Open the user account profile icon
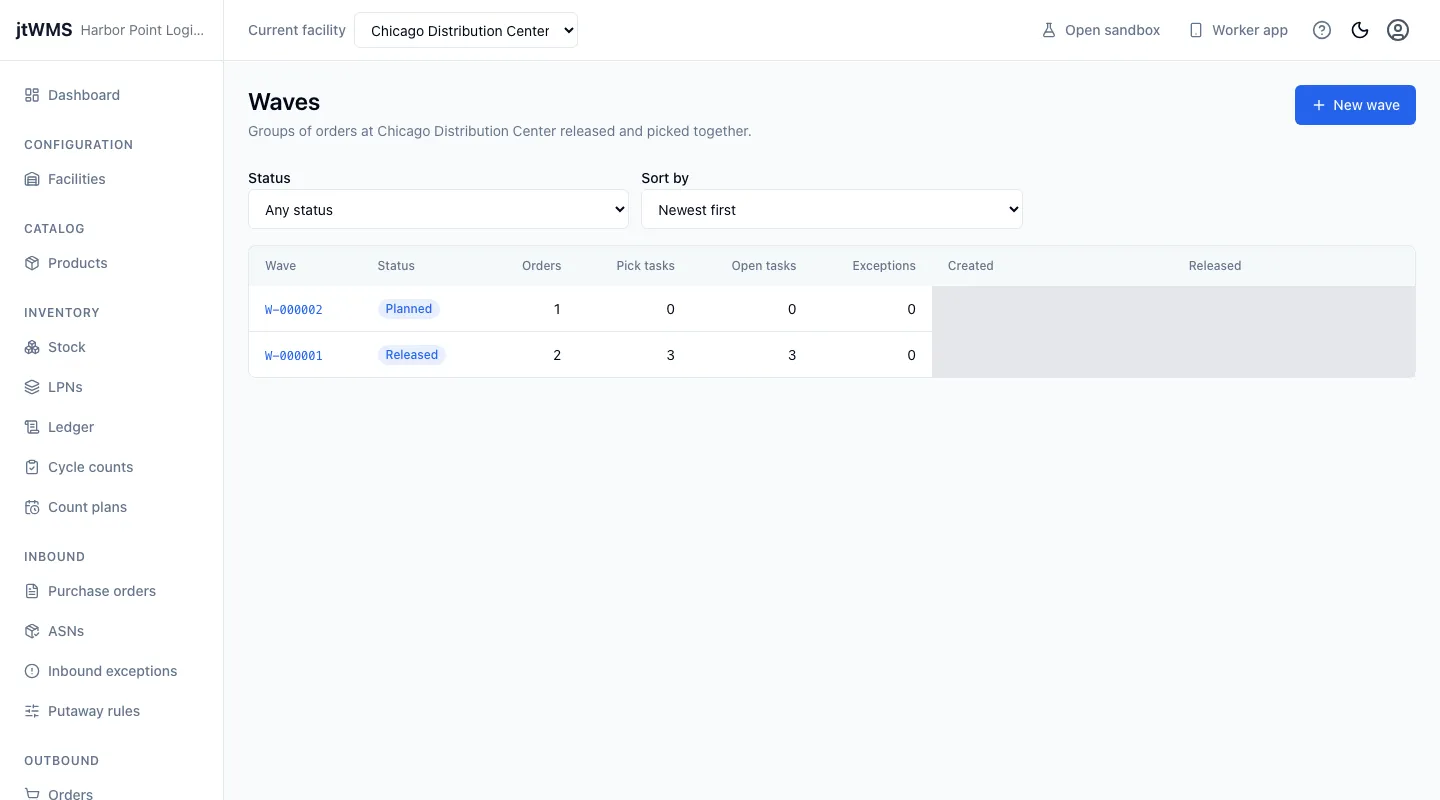Viewport: 1440px width, 800px height. click(x=1398, y=30)
